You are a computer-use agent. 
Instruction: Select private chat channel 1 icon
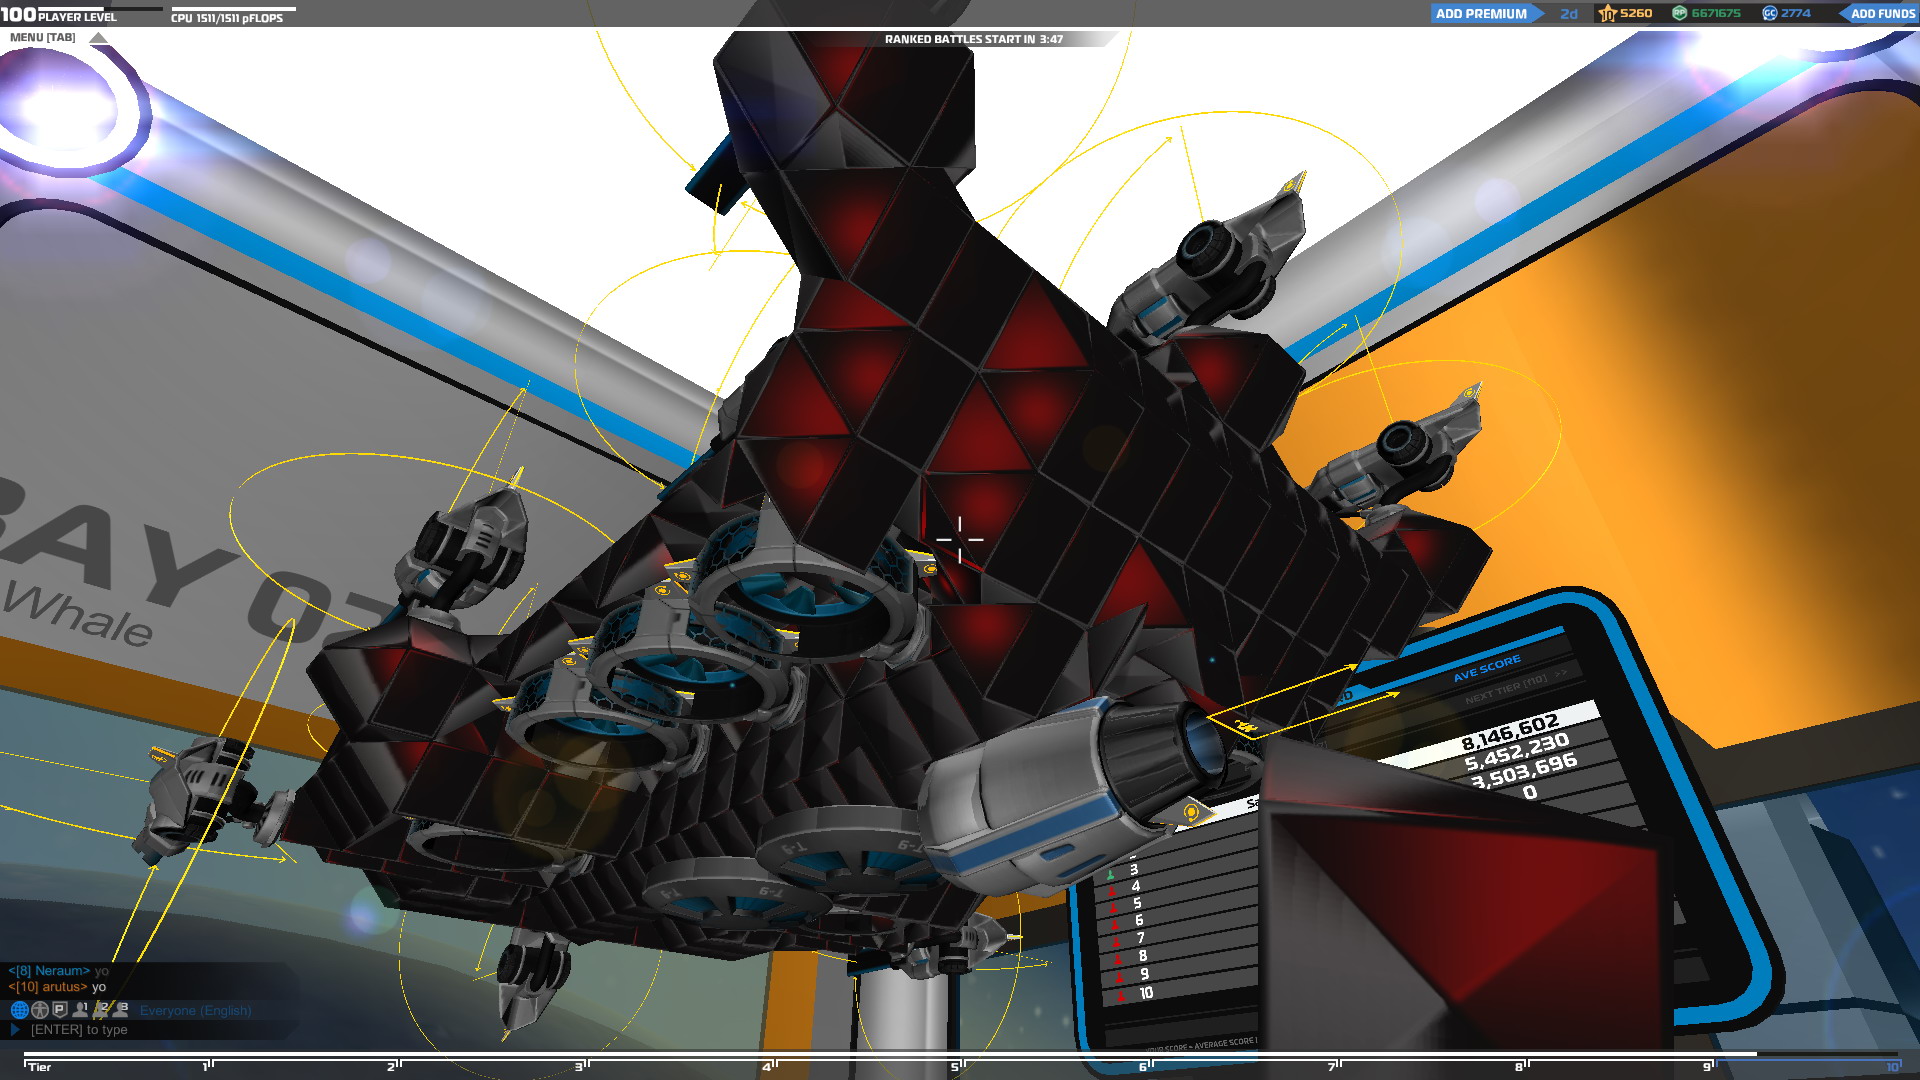pyautogui.click(x=80, y=1010)
